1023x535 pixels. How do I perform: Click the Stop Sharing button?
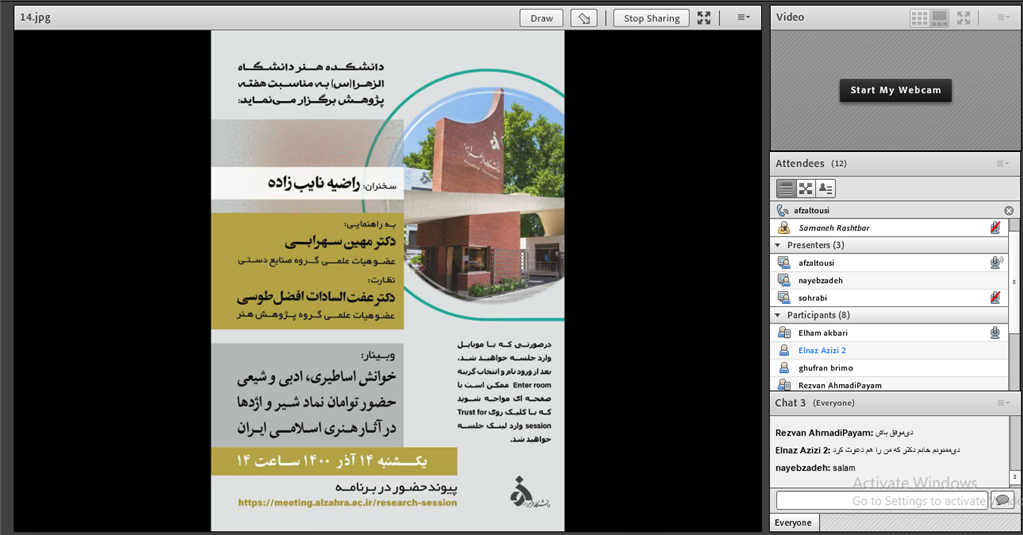coord(651,18)
